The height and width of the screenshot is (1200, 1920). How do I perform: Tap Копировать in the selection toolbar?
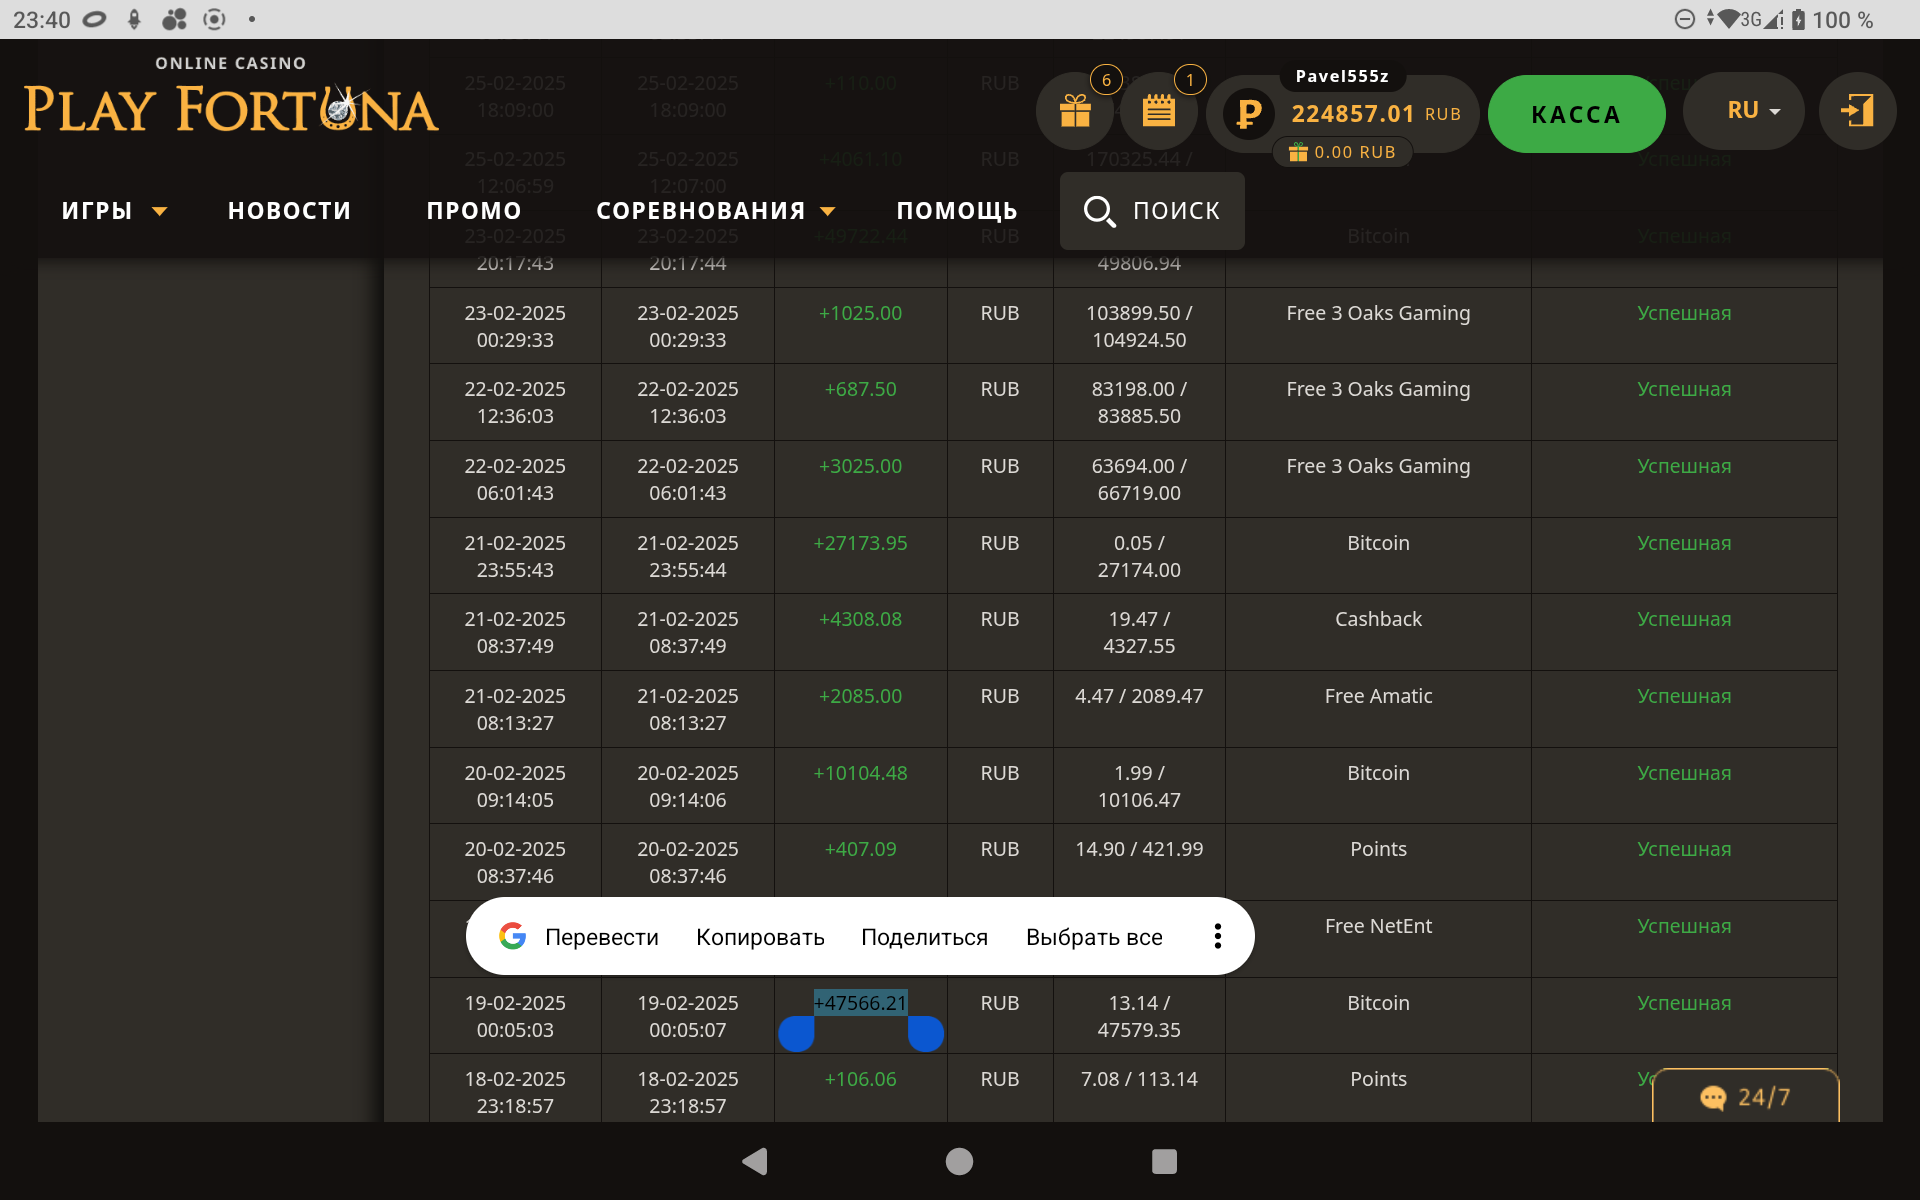coord(760,937)
